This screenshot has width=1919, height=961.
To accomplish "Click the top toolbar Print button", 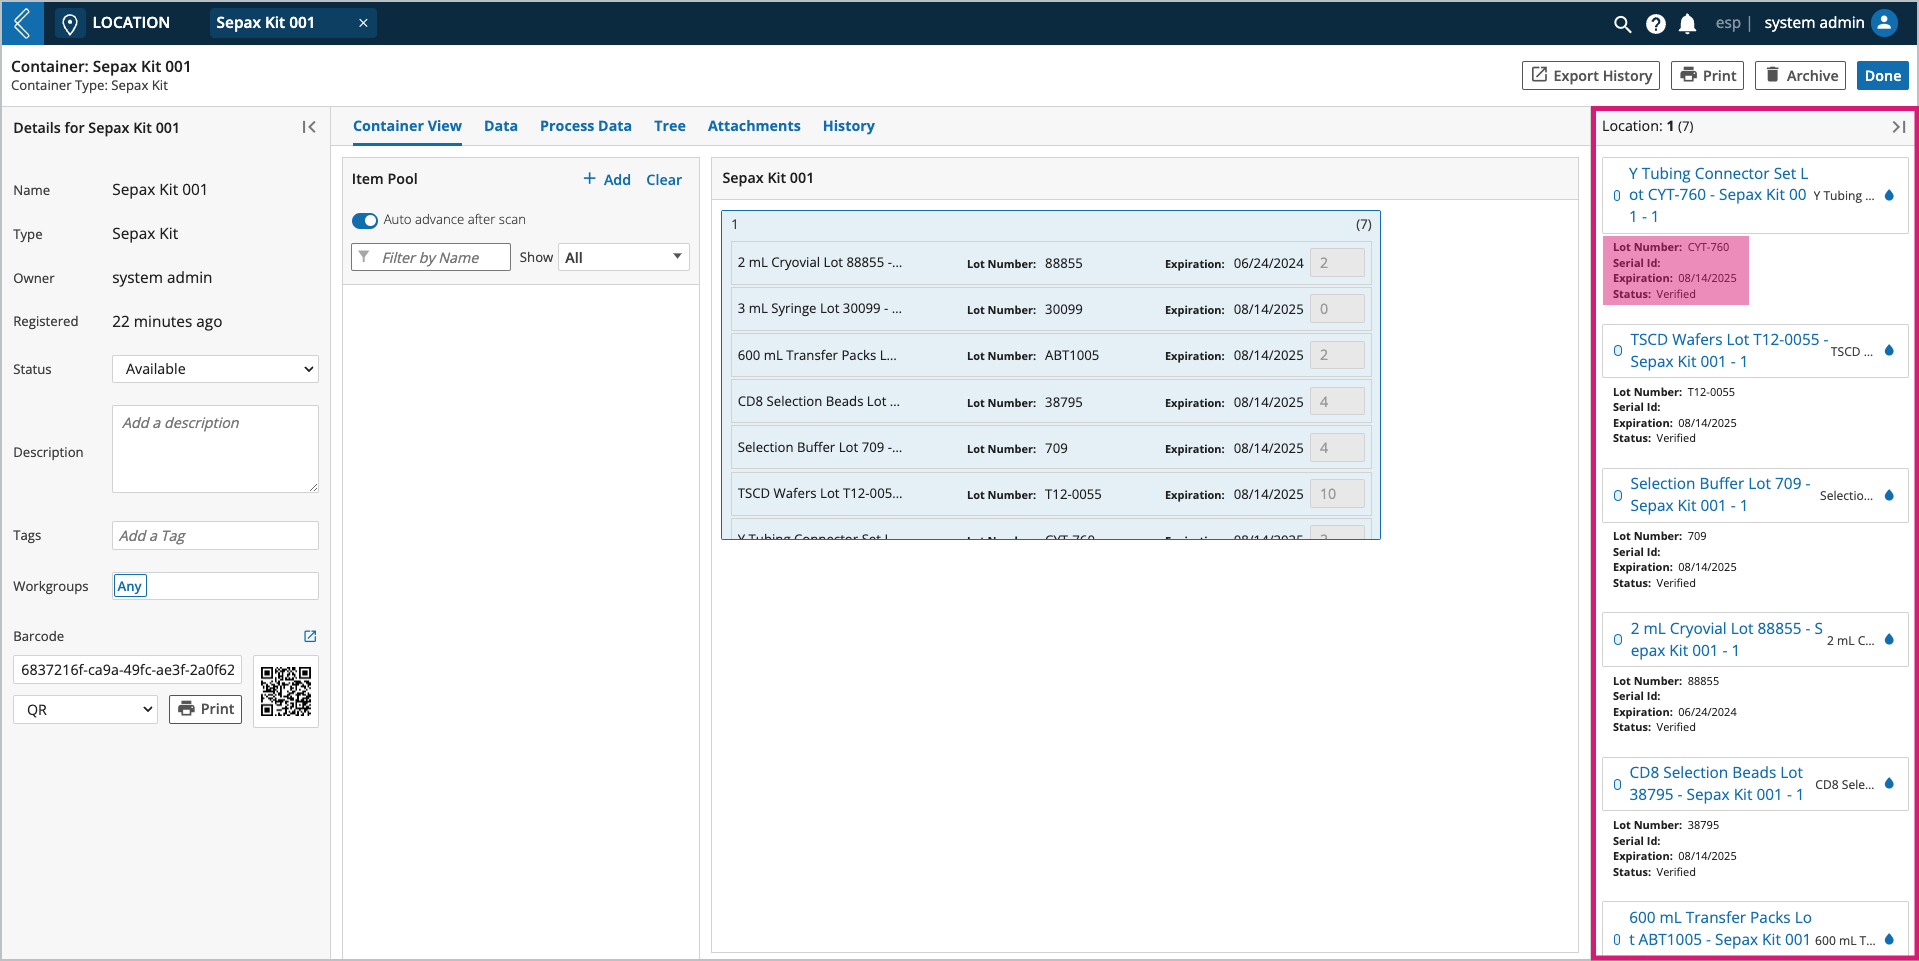I will [x=1708, y=76].
